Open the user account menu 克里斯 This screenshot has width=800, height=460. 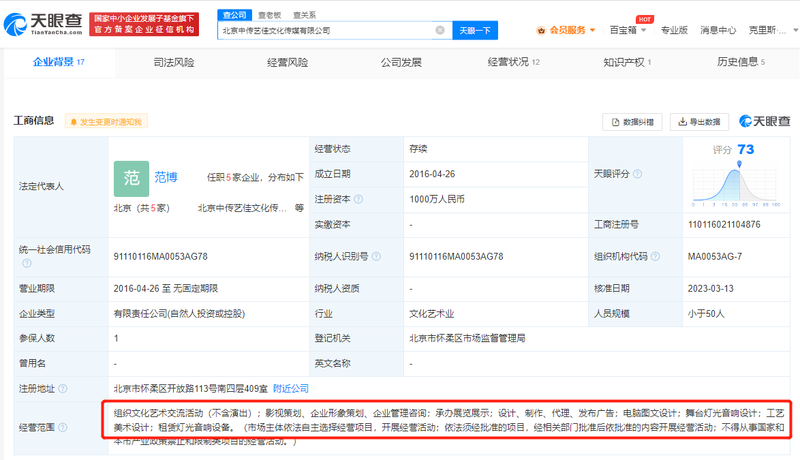(771, 30)
